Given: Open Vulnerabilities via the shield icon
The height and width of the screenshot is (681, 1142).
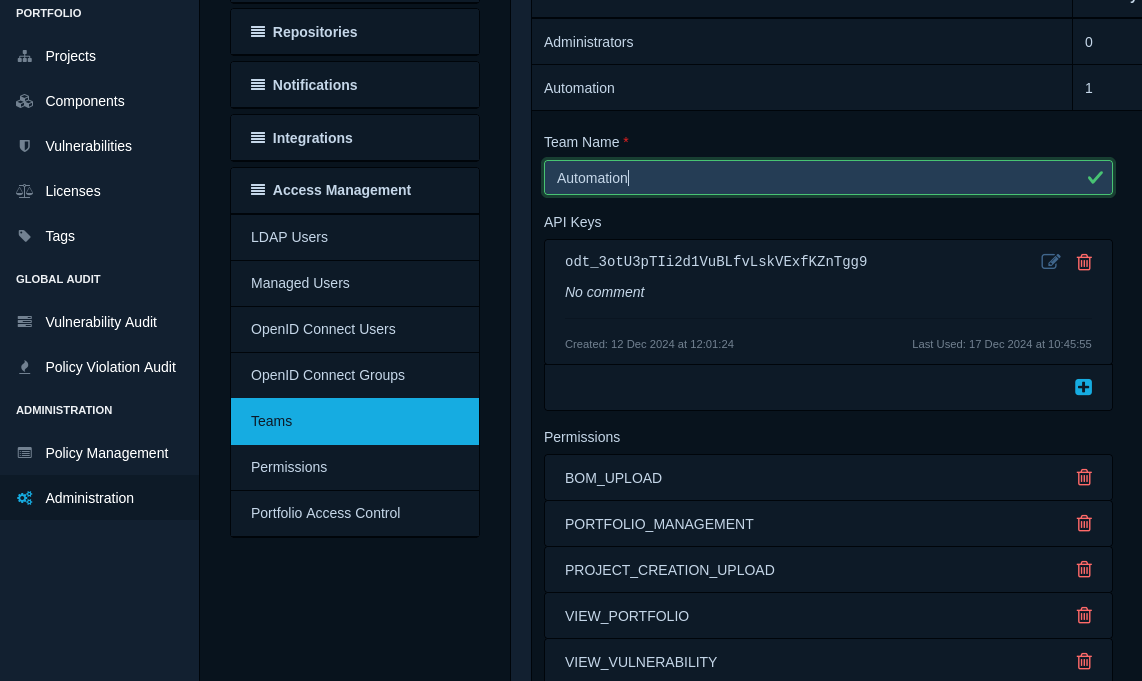Looking at the screenshot, I should point(24,146).
